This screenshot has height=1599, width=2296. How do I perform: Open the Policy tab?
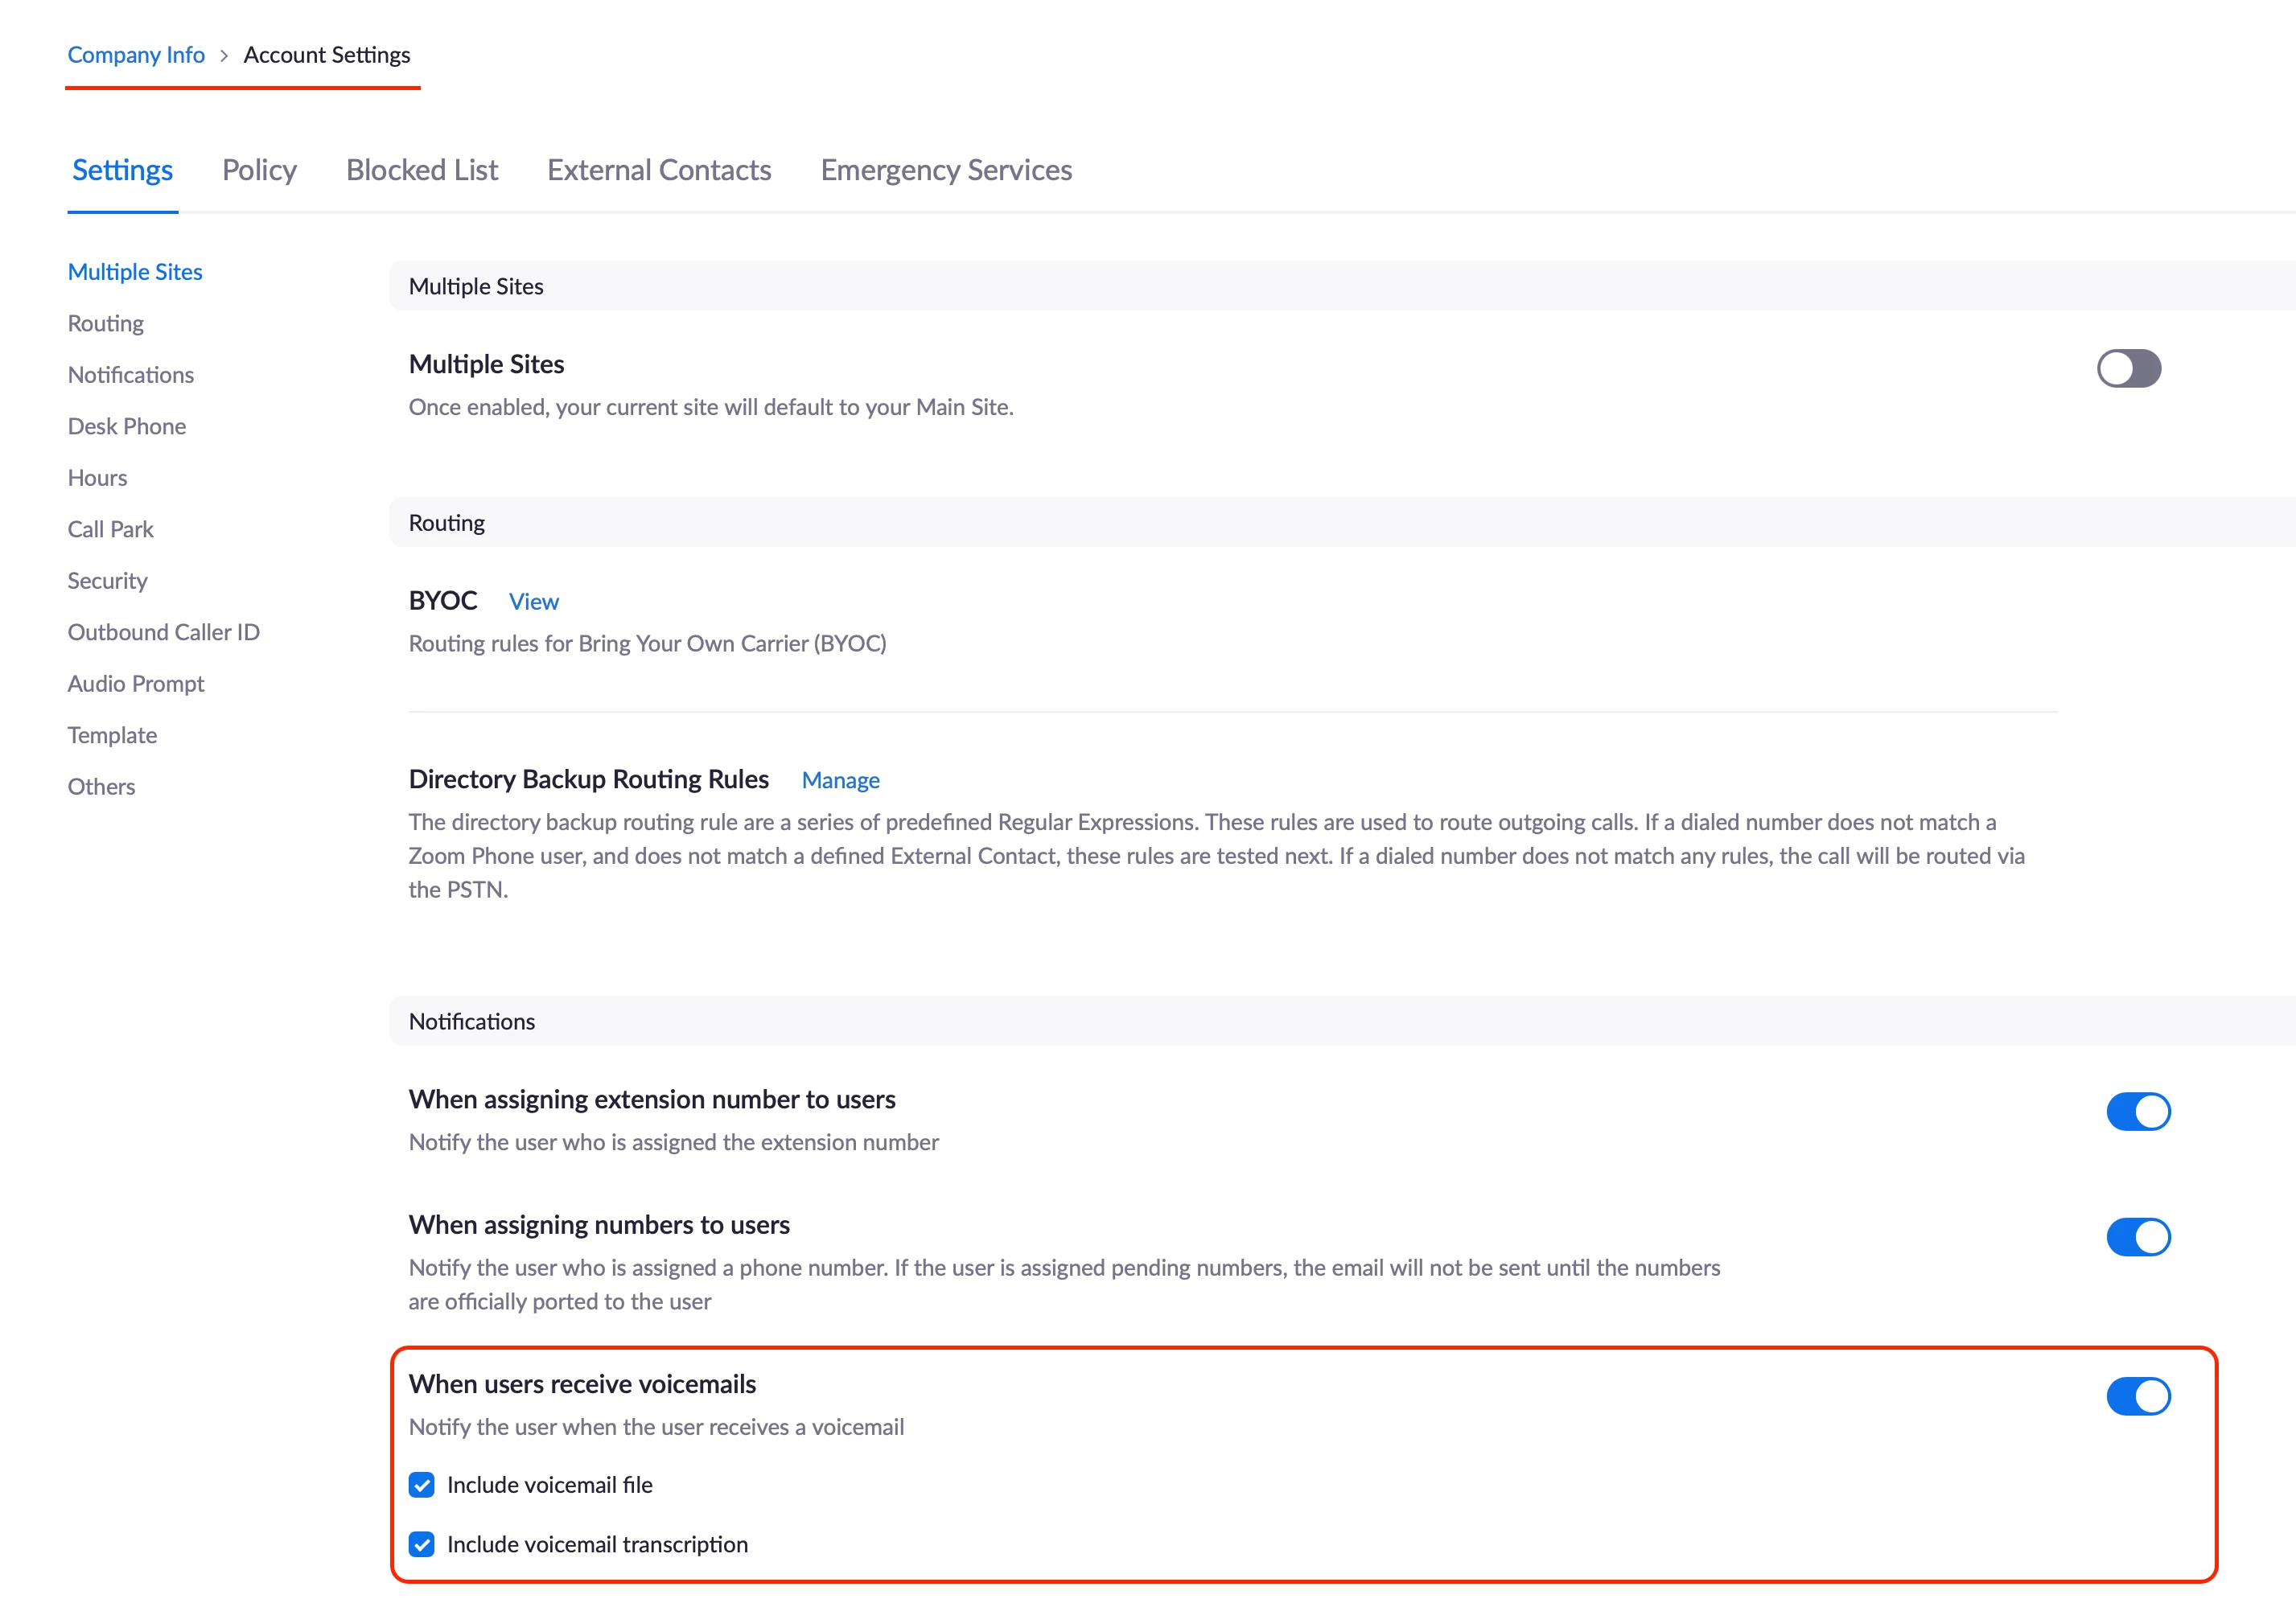pyautogui.click(x=259, y=170)
